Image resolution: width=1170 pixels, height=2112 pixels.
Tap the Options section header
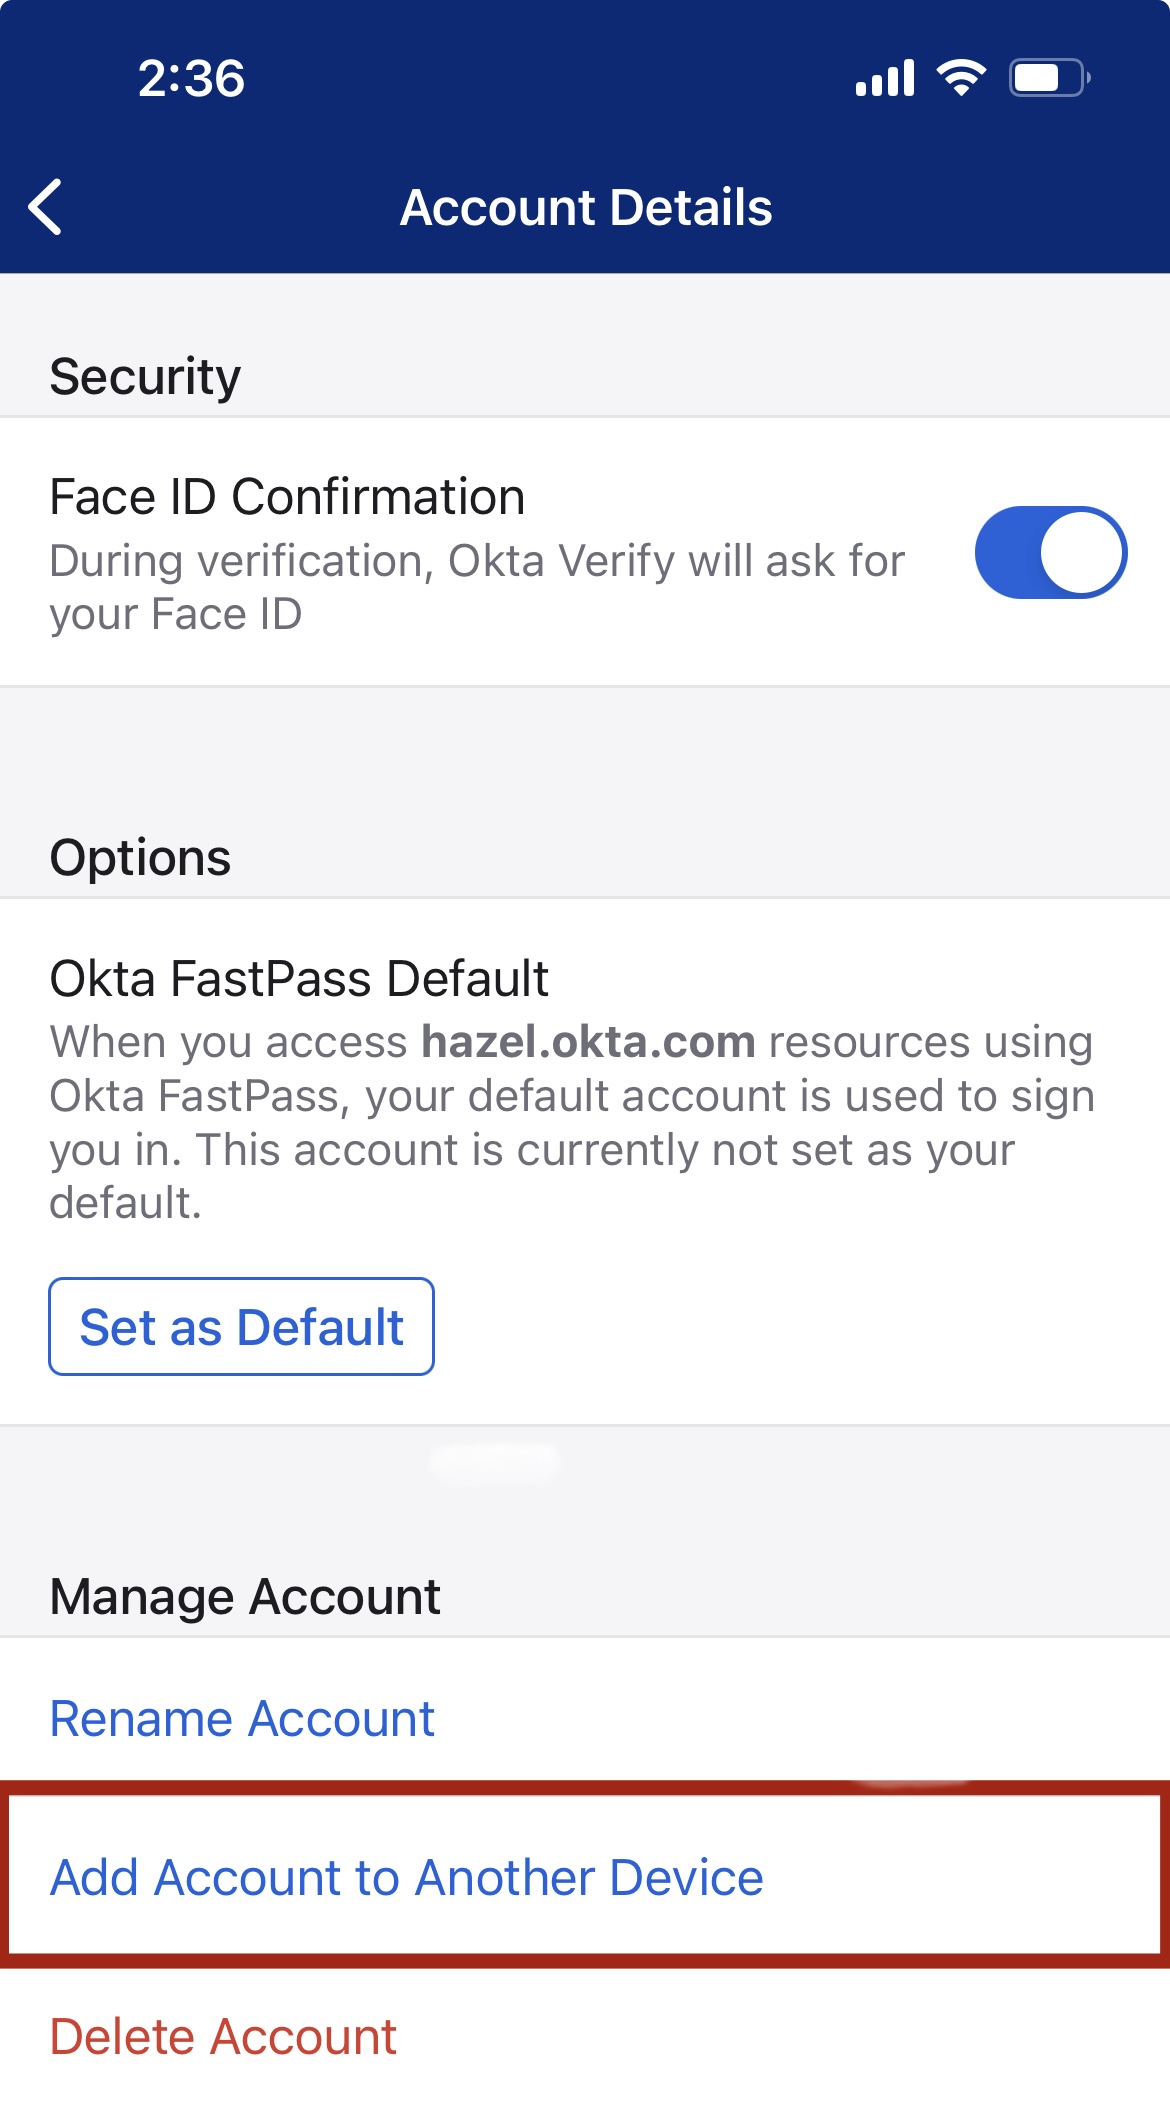point(140,858)
